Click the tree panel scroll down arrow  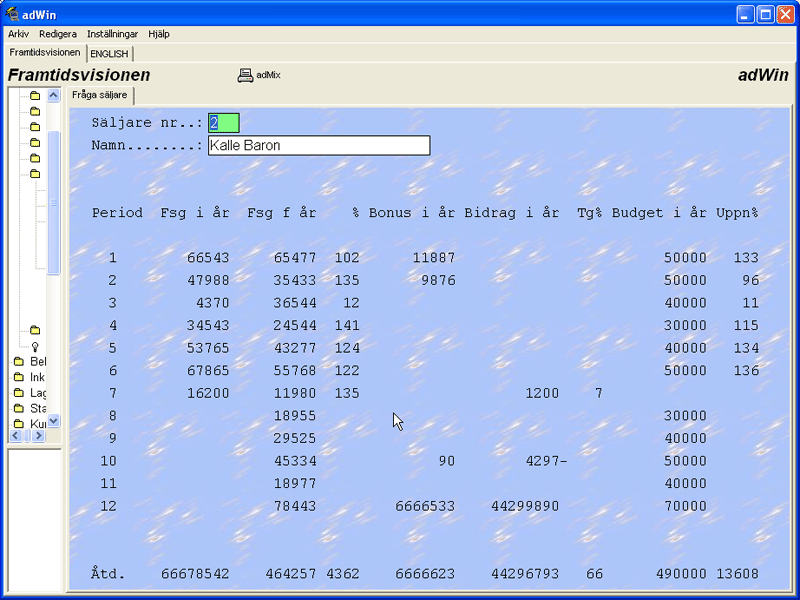point(54,421)
